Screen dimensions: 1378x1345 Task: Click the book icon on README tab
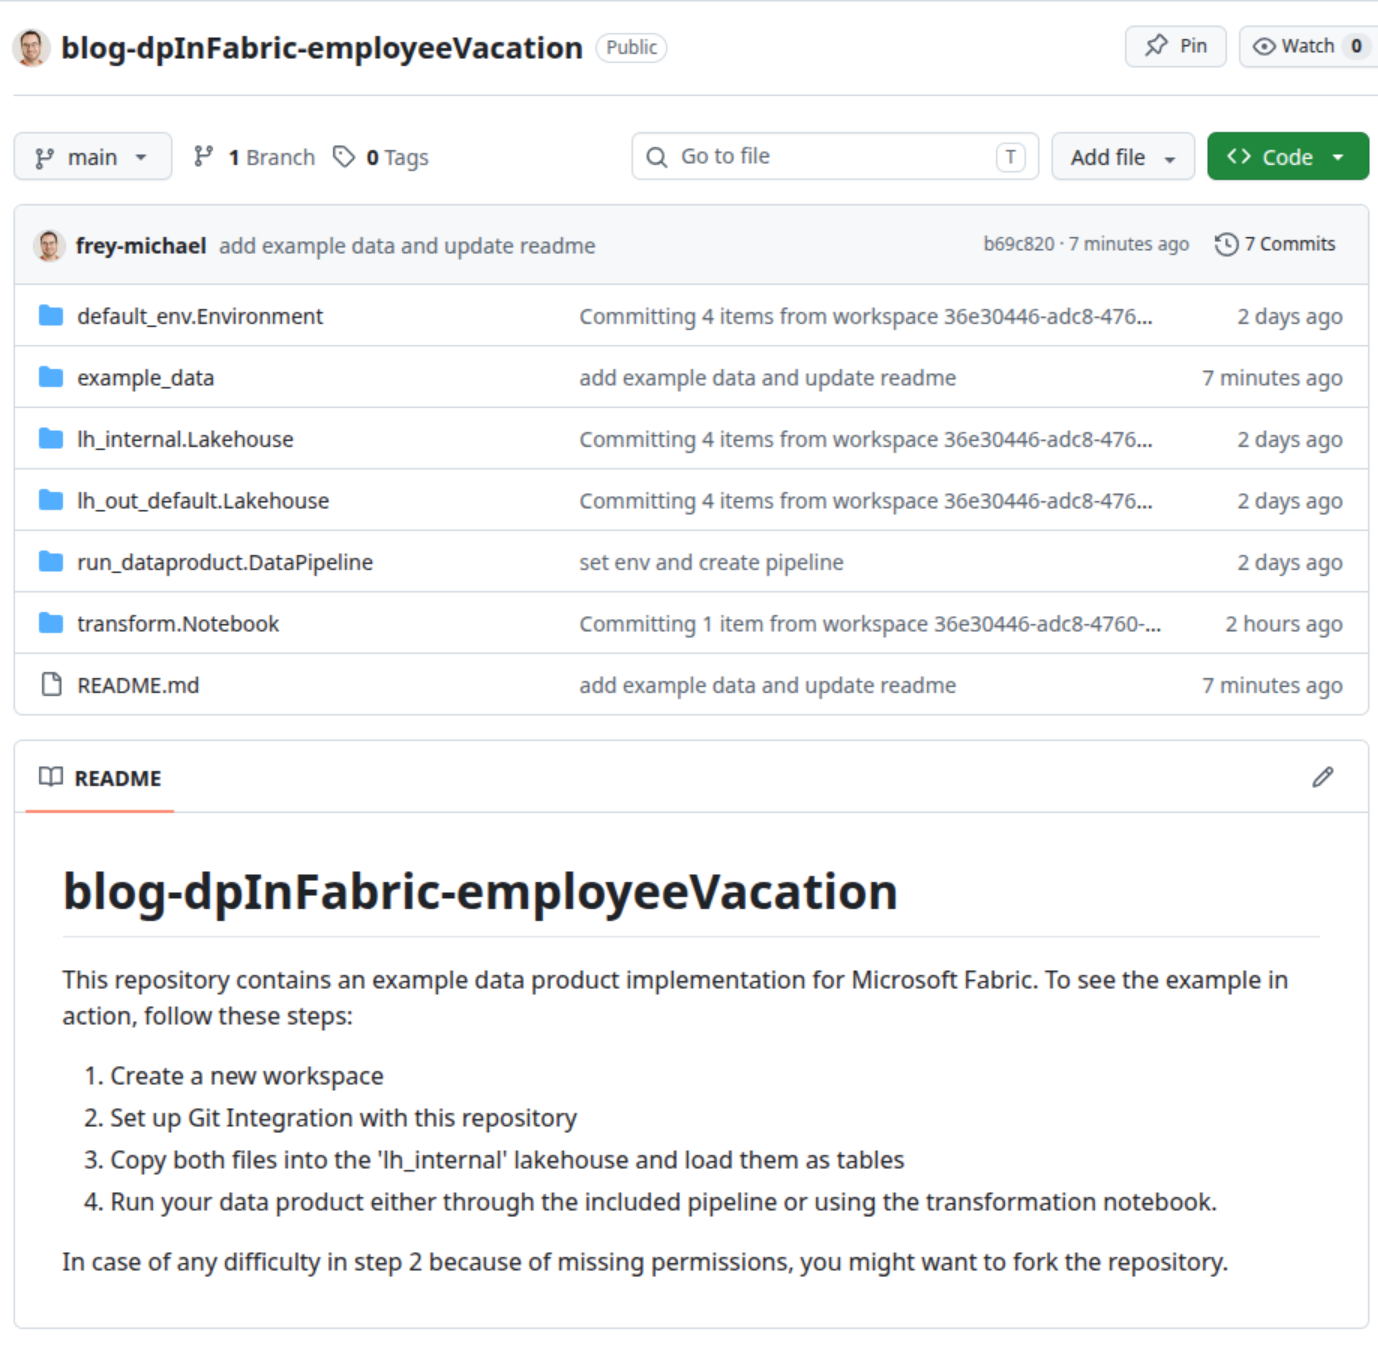click(51, 777)
